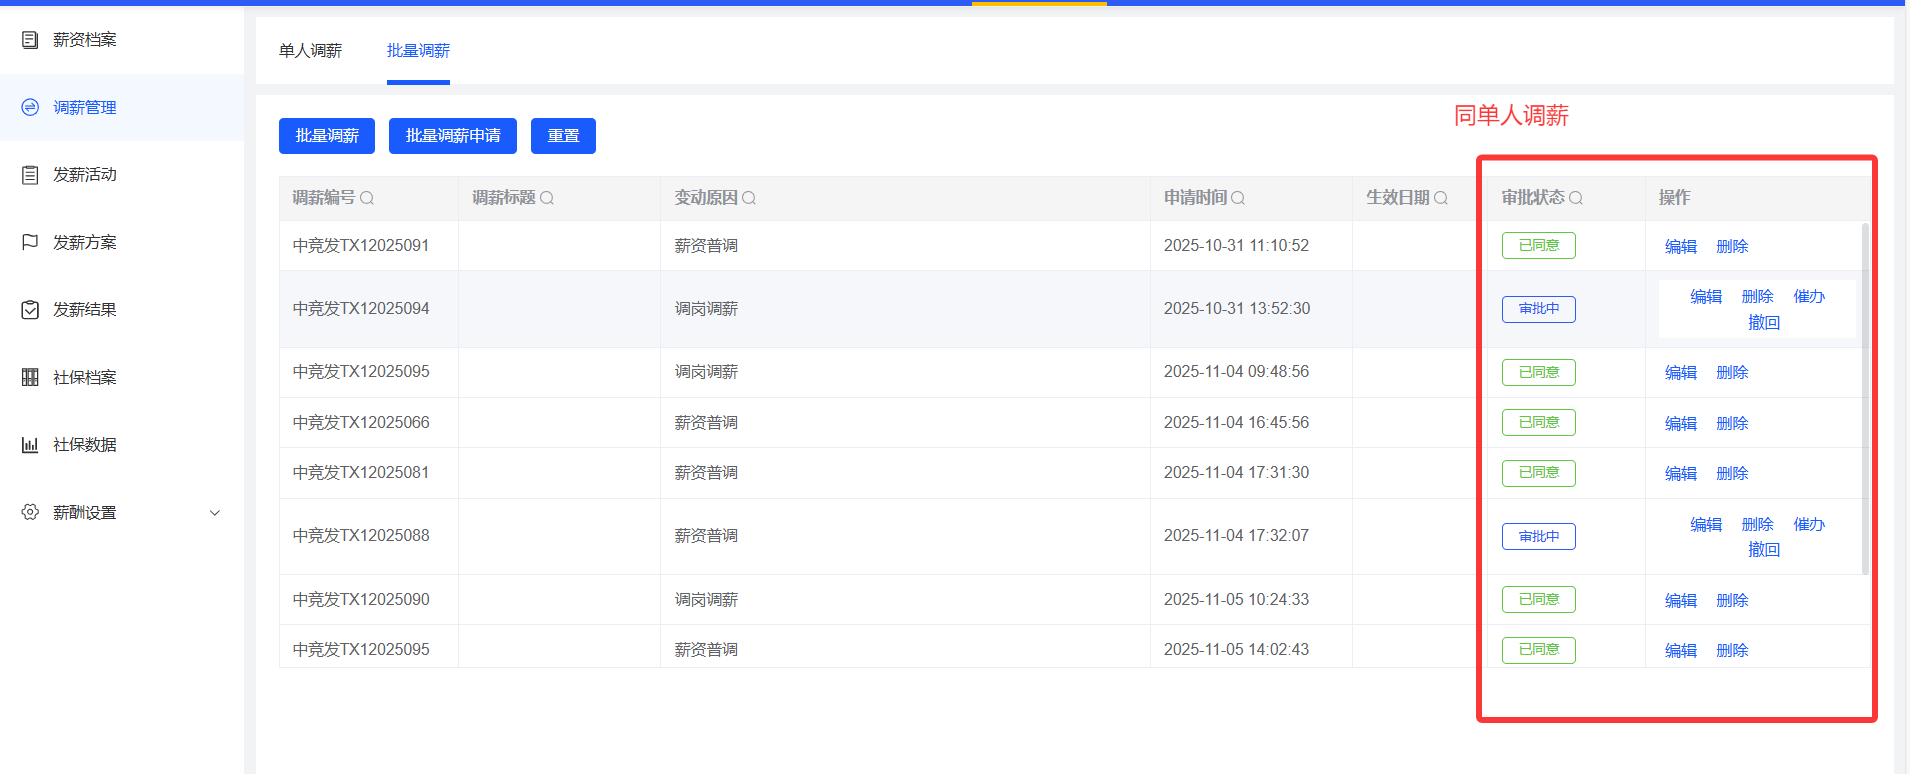1910x774 pixels.
Task: Edit record 中竞发TX12025066
Action: coord(1681,424)
